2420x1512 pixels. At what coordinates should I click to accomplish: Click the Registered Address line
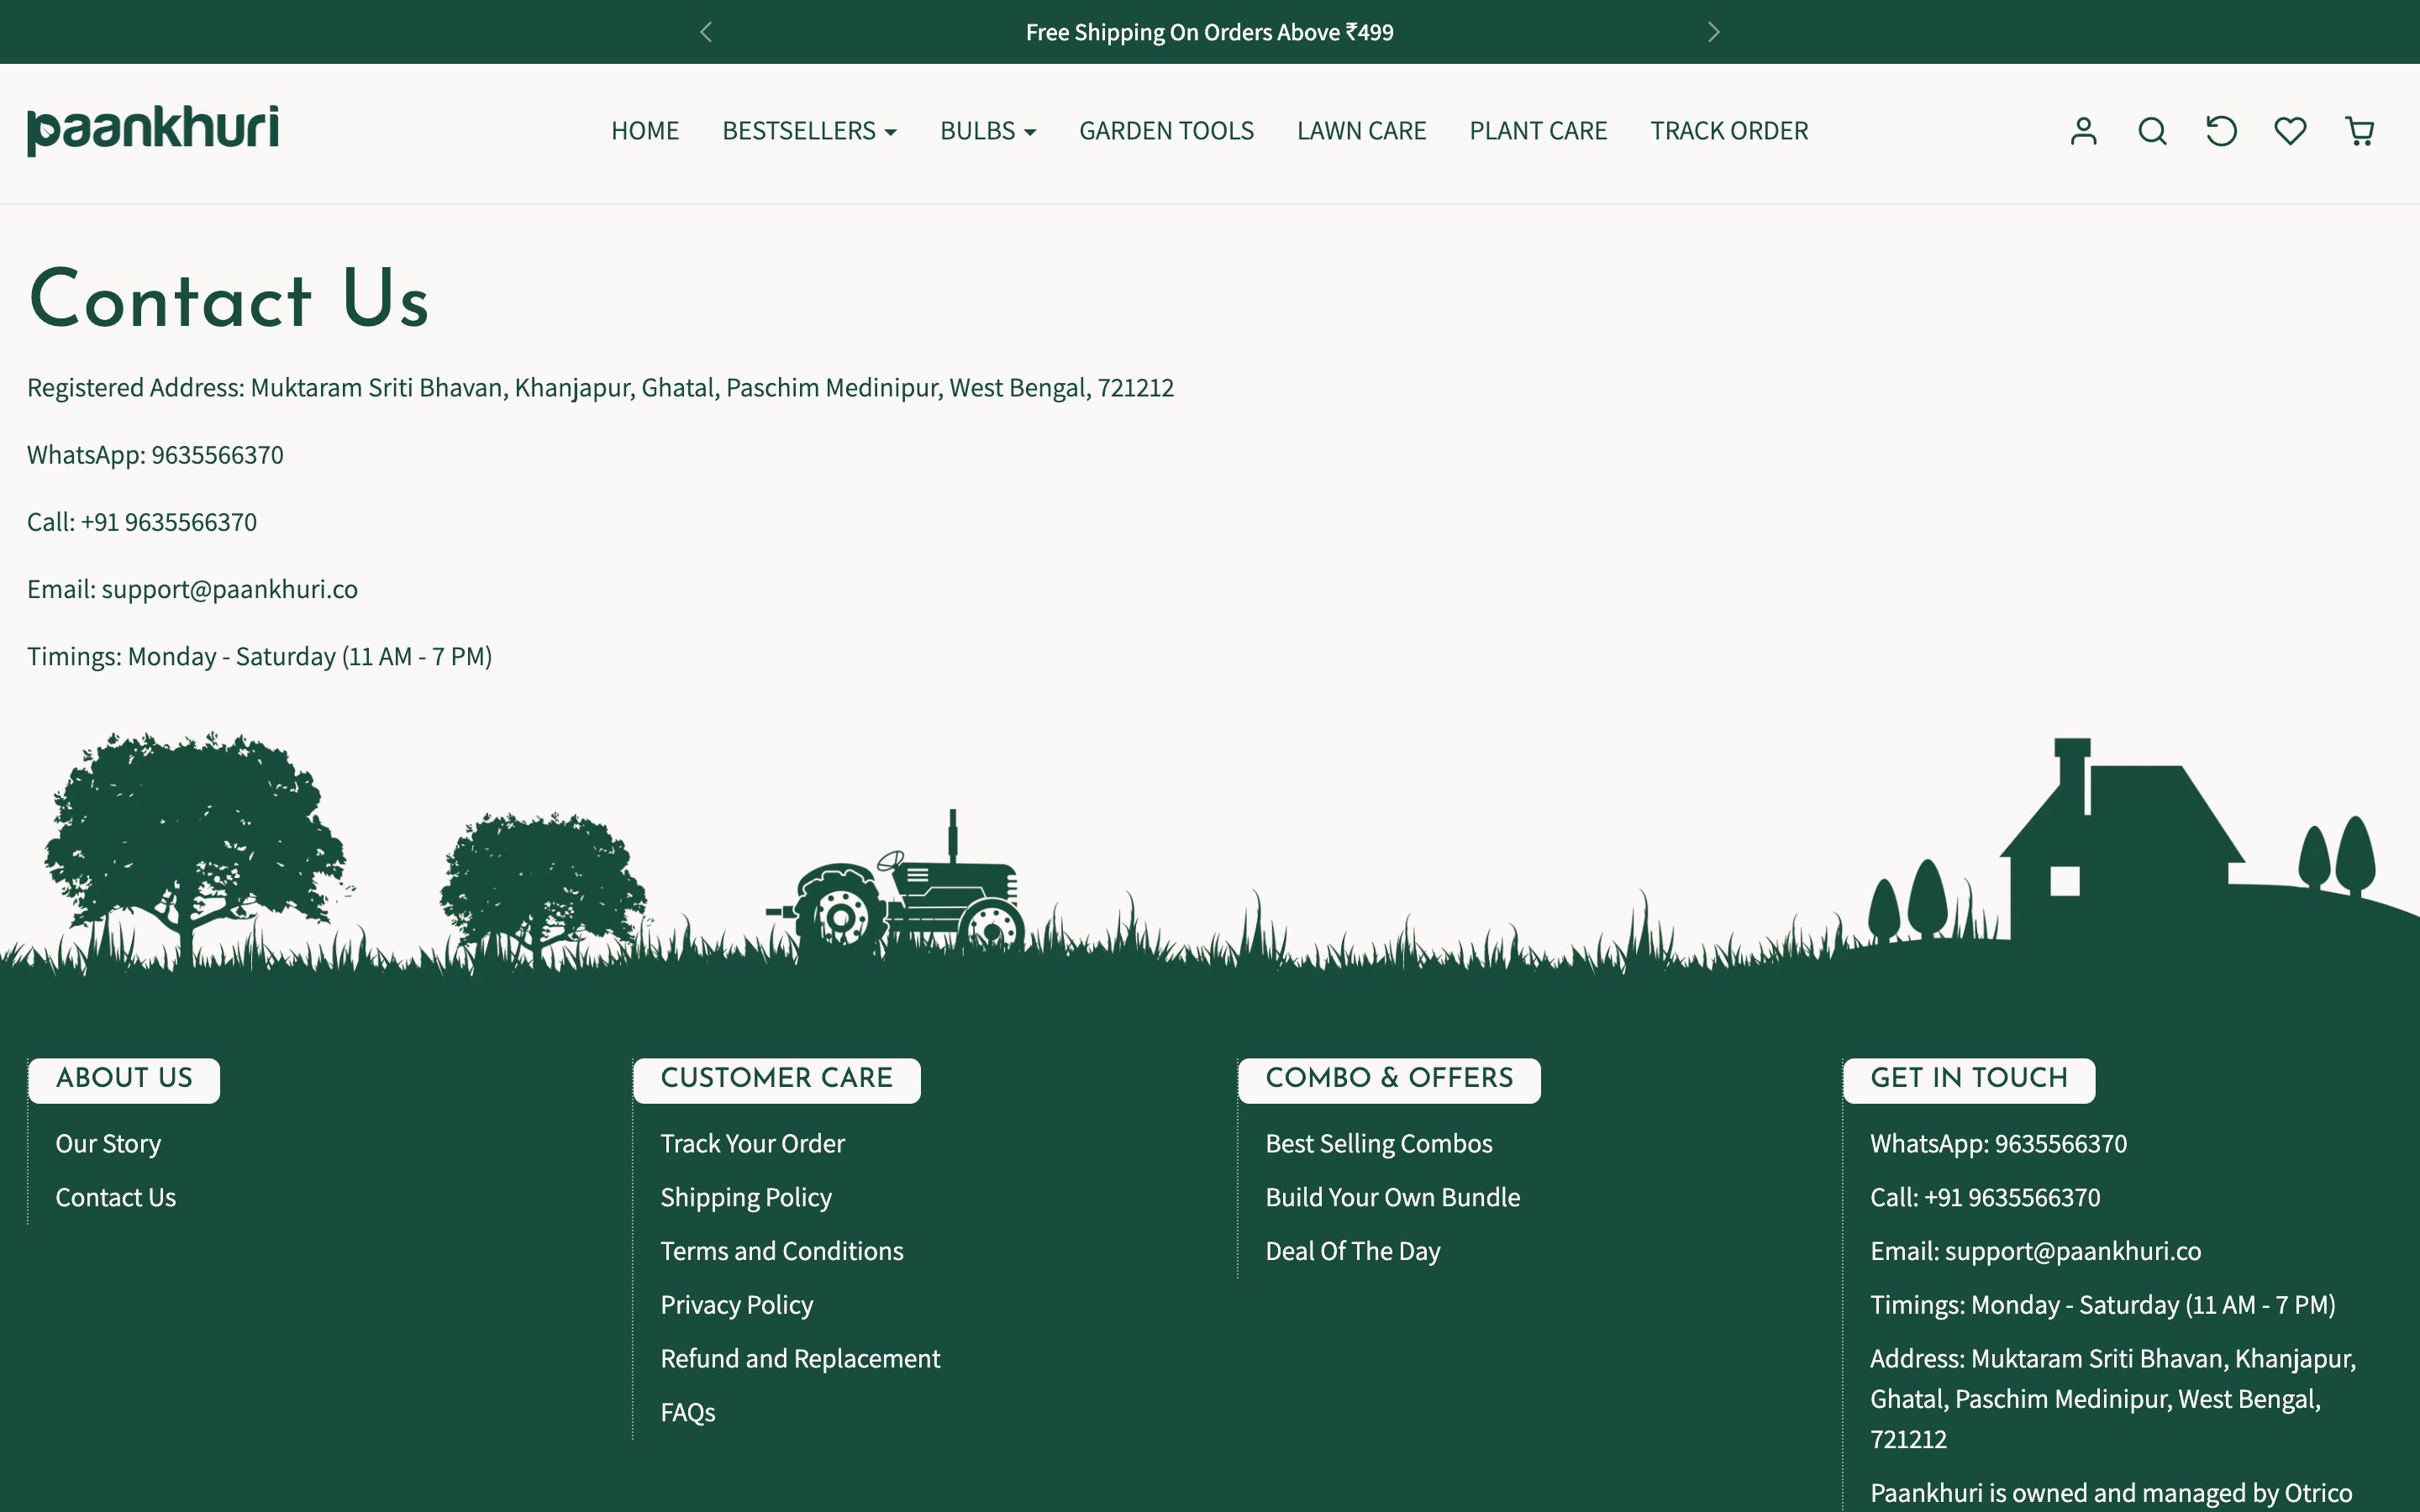click(600, 387)
